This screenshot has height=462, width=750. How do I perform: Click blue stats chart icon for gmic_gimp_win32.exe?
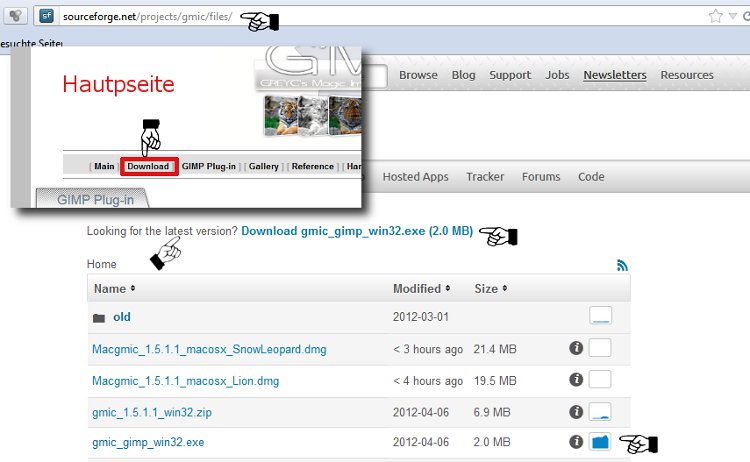(600, 441)
